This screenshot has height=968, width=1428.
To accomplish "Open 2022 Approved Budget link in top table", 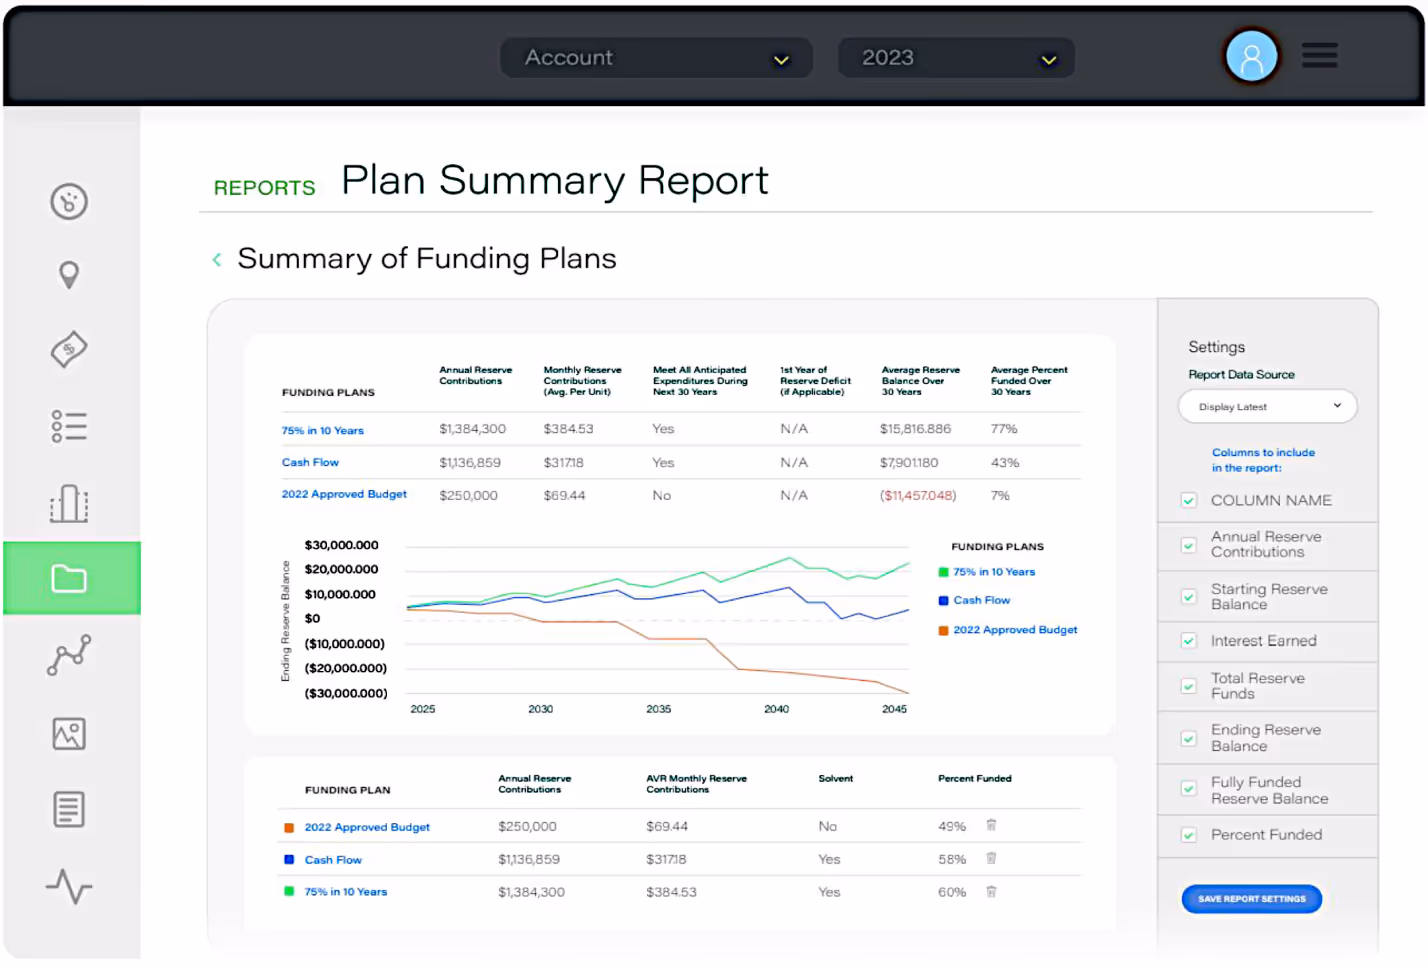I will [344, 495].
